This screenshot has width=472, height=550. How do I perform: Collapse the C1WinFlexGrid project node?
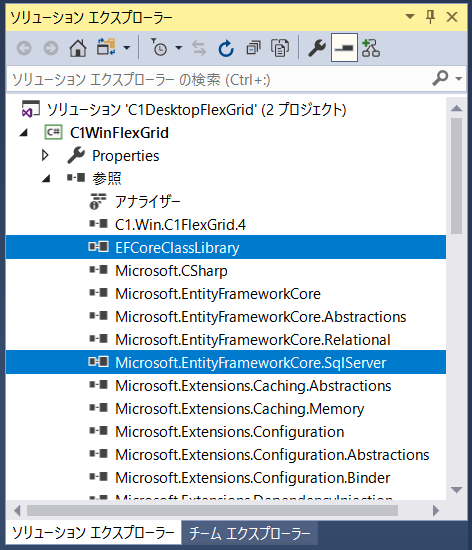[24, 133]
